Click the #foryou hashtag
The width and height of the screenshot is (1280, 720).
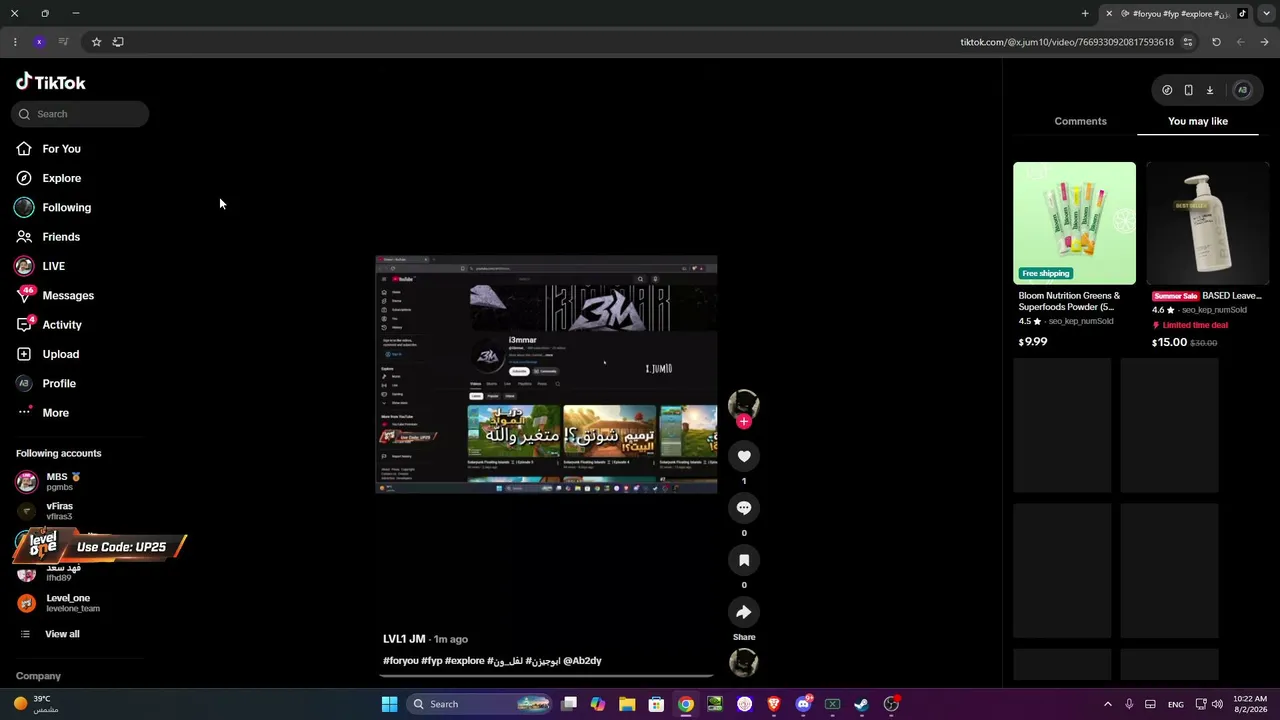point(400,661)
